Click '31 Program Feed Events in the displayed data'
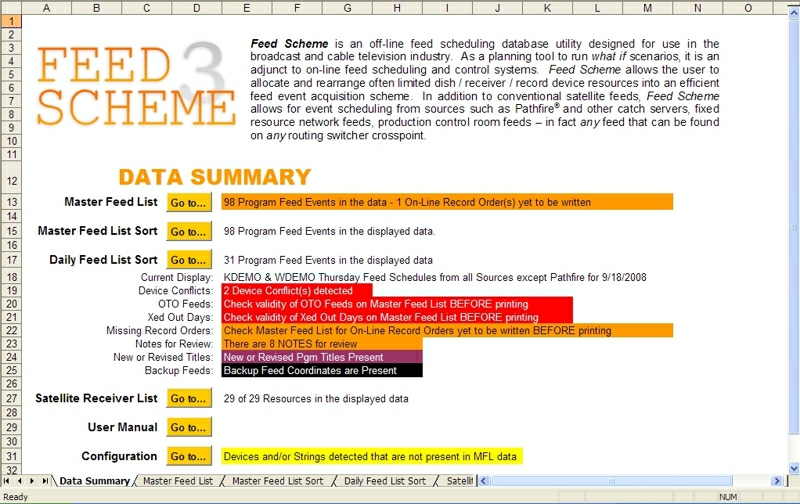 click(x=328, y=260)
